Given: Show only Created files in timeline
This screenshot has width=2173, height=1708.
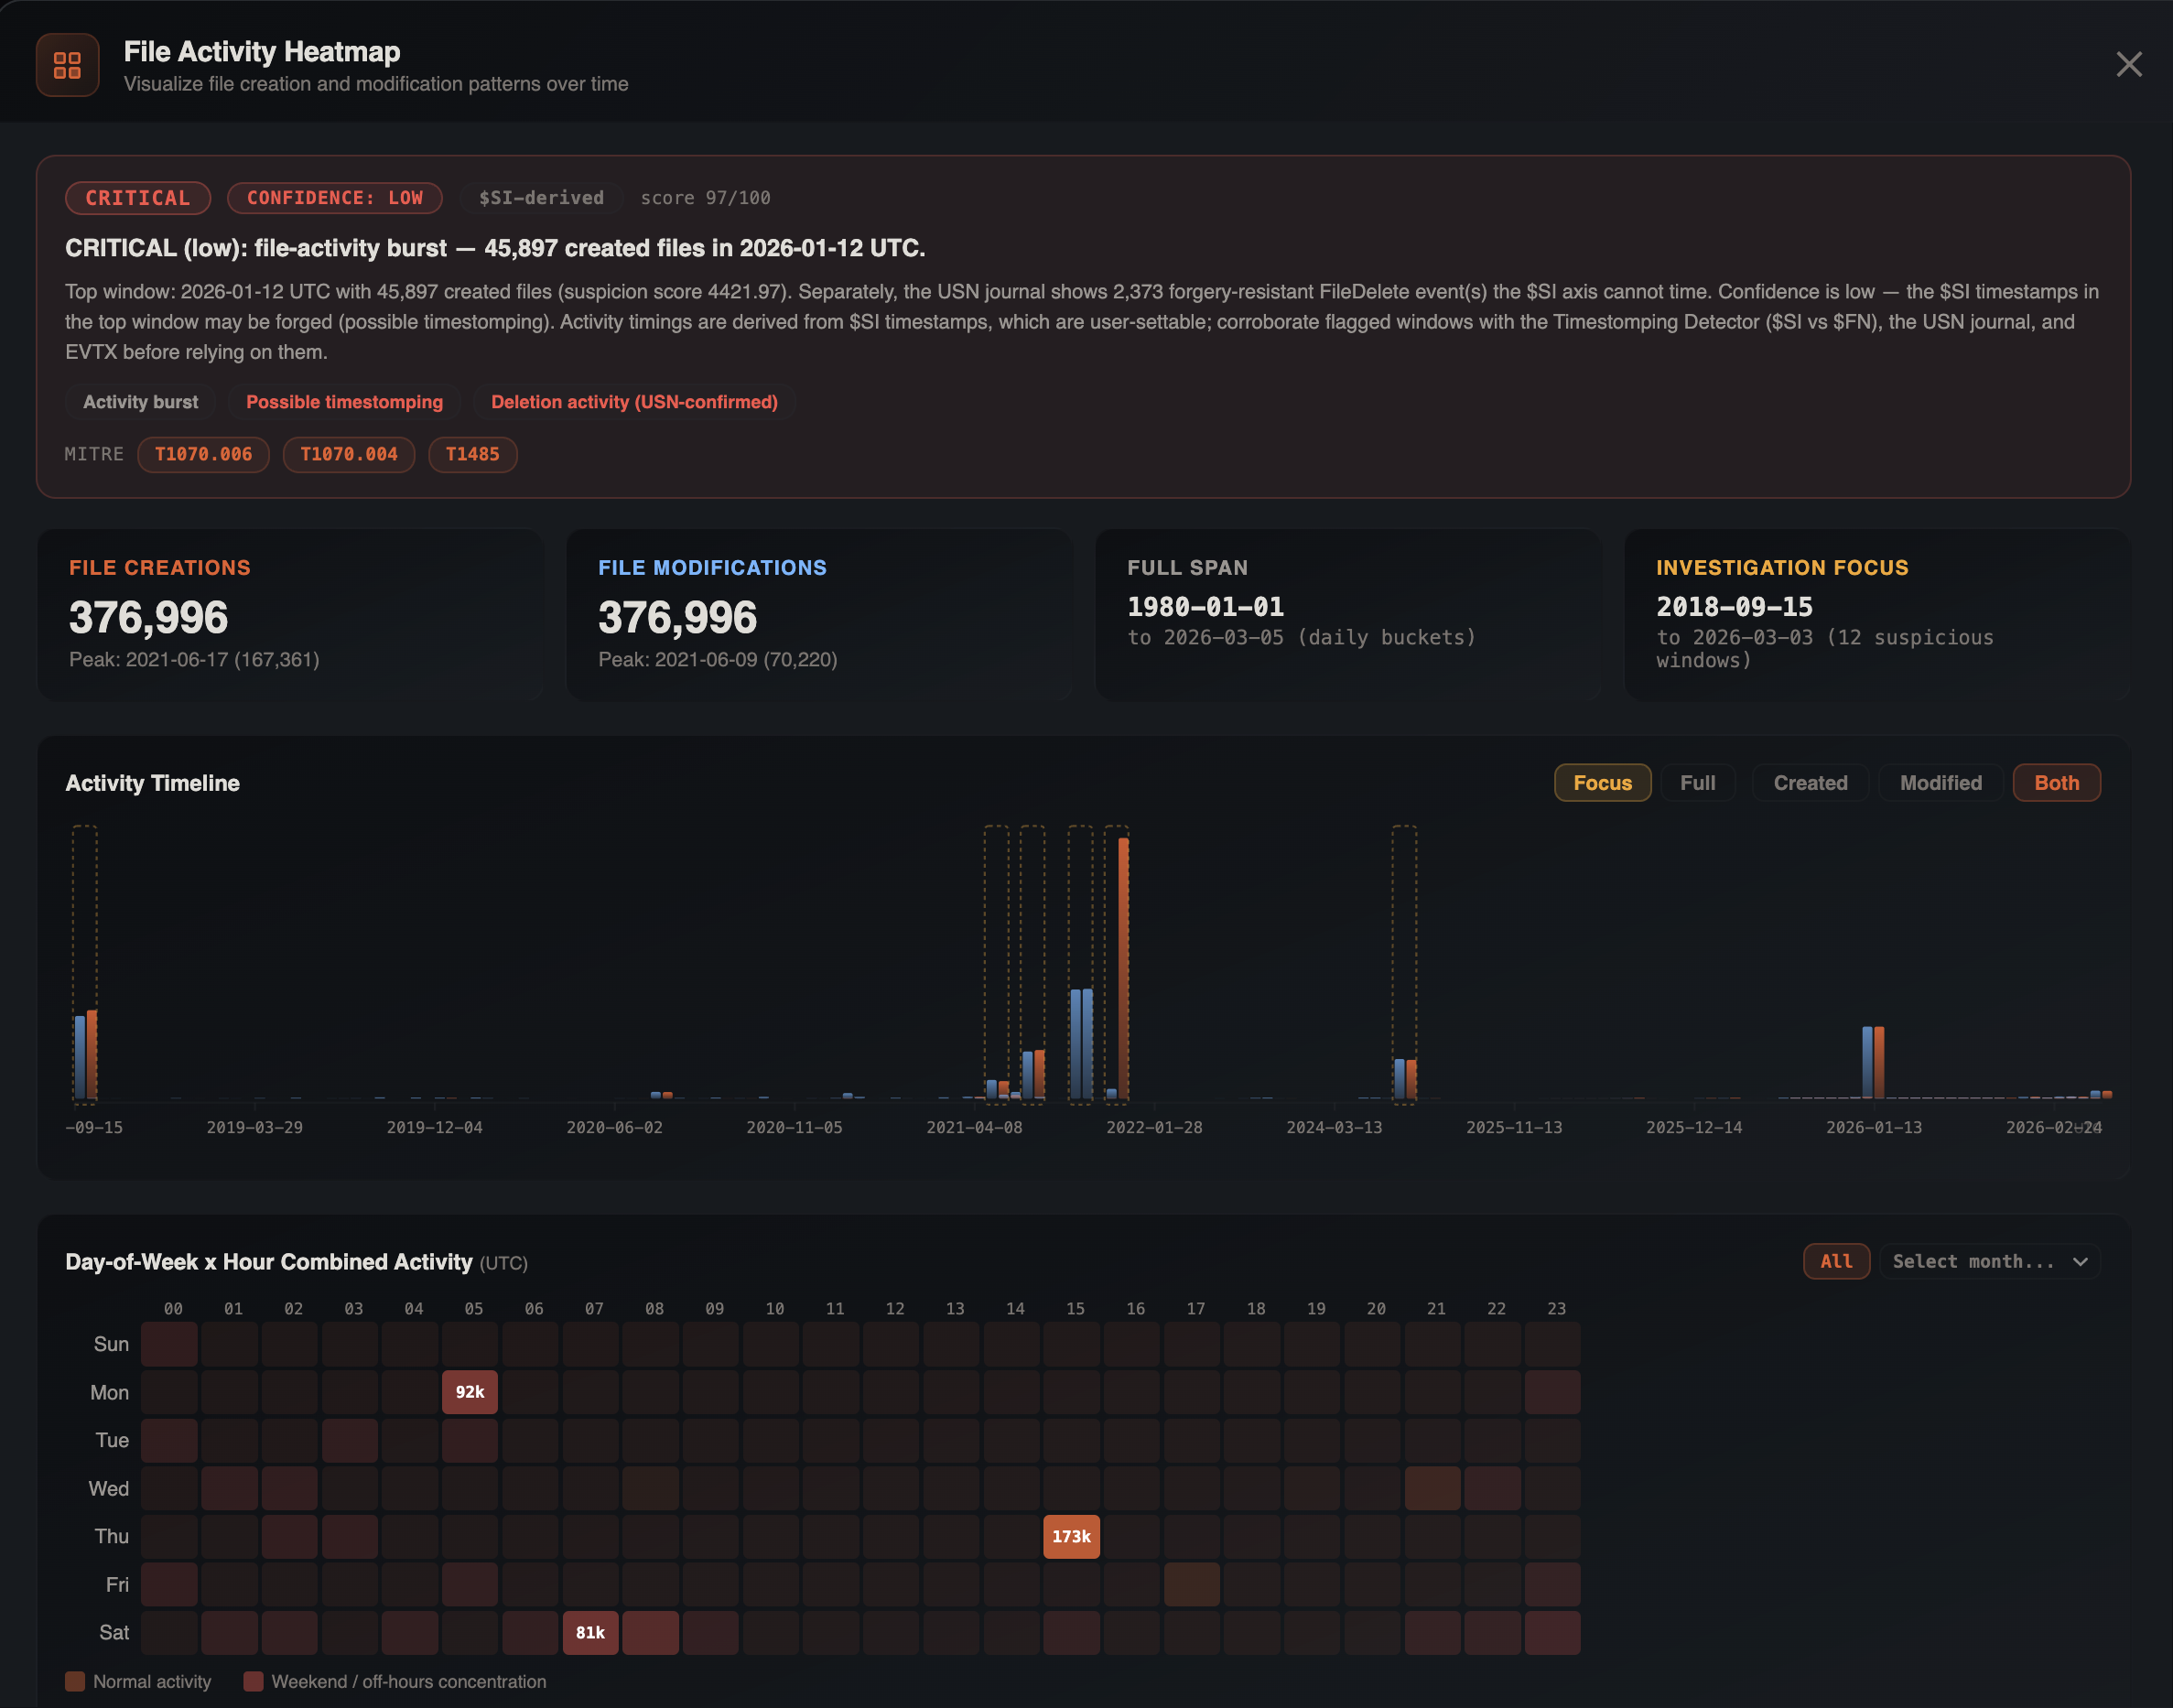Looking at the screenshot, I should (x=1810, y=783).
